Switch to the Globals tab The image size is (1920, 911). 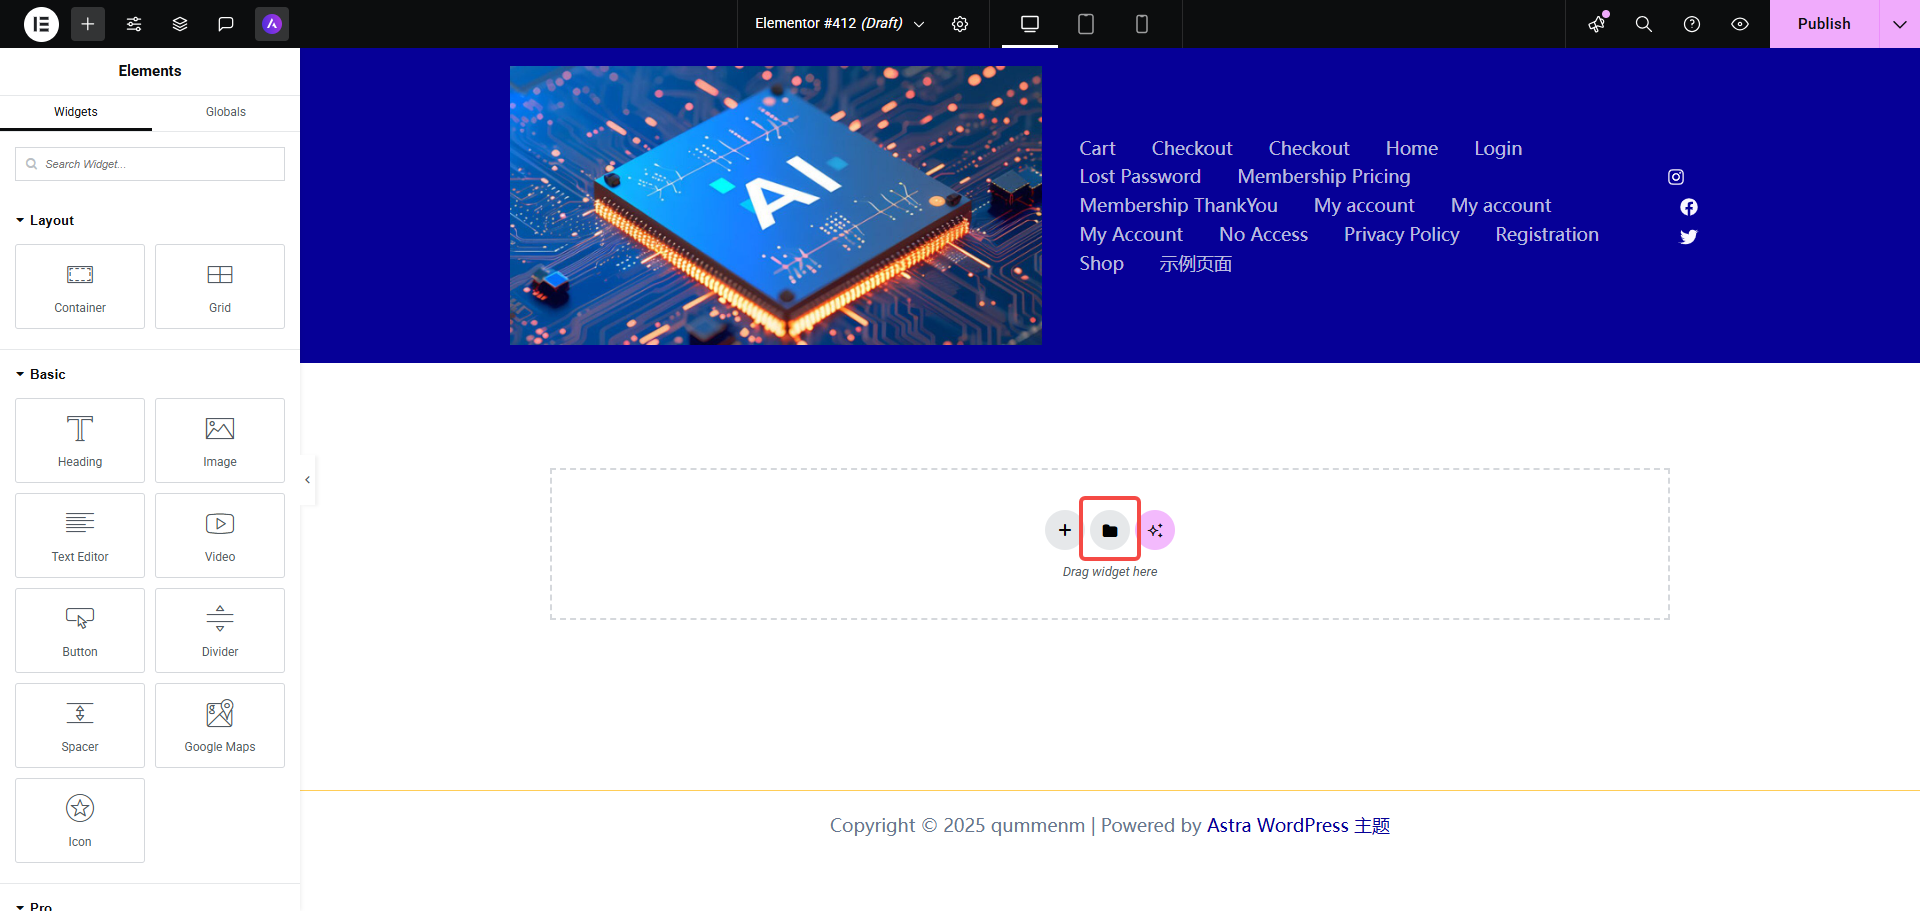coord(225,112)
